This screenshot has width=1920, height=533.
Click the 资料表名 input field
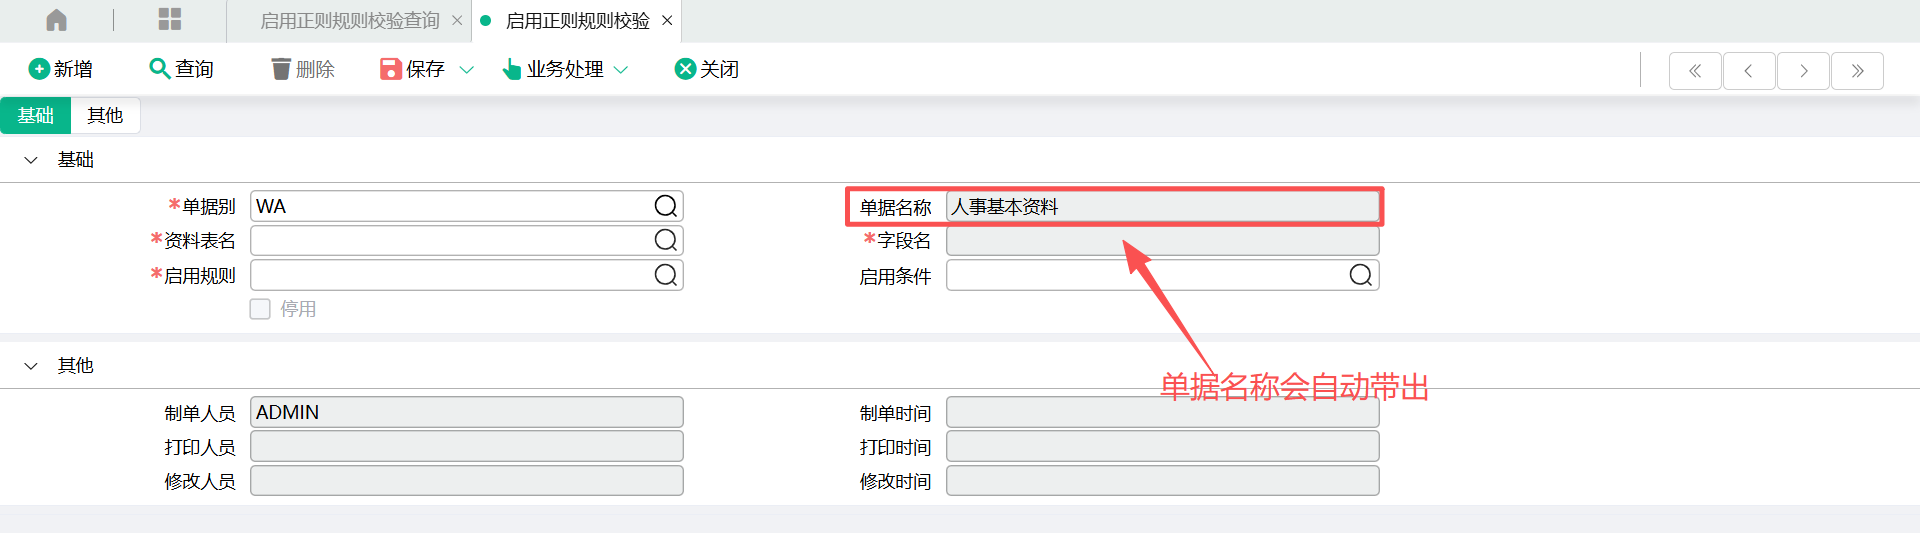click(x=450, y=240)
